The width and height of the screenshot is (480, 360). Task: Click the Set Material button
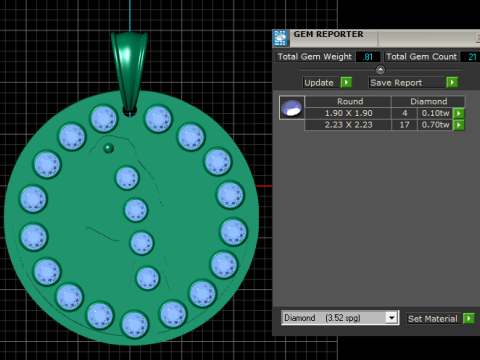[434, 319]
